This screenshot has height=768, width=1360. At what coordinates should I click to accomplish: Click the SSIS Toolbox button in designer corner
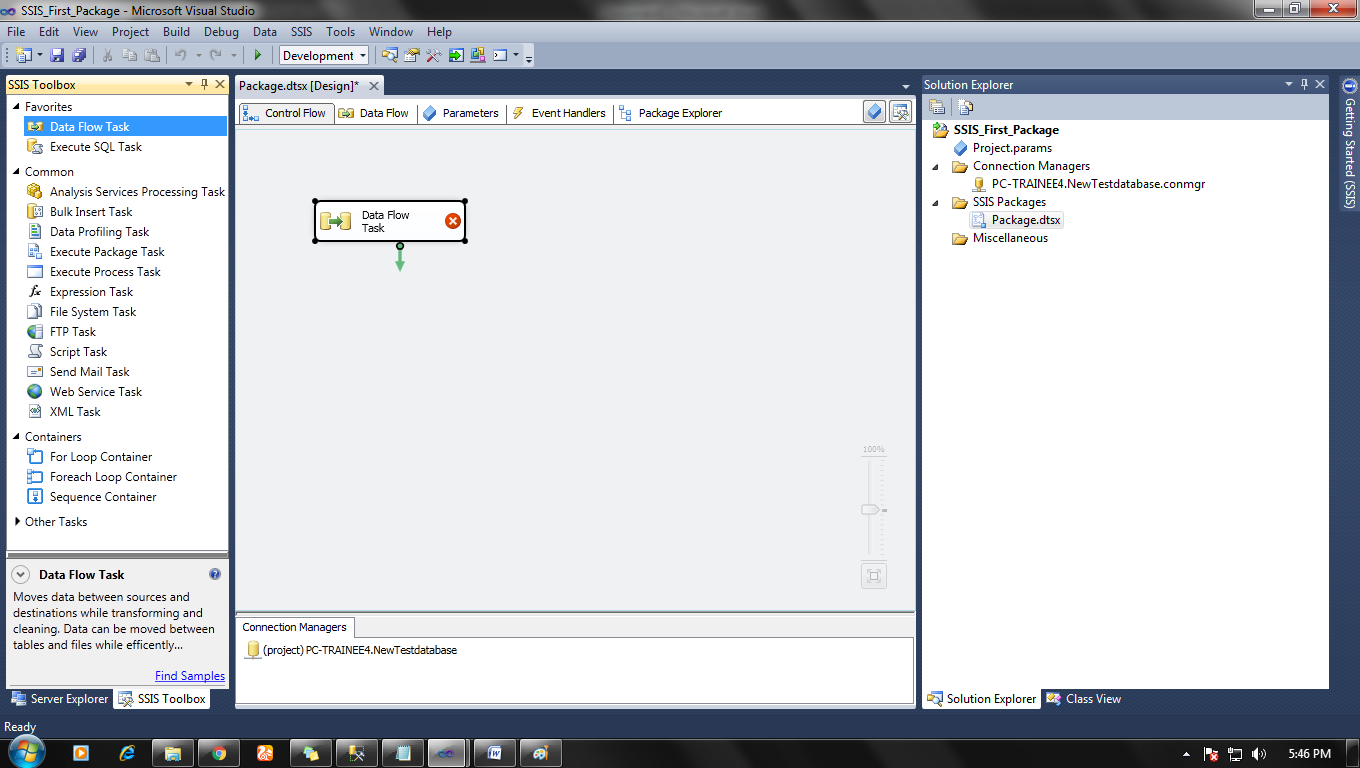pyautogui.click(x=900, y=112)
